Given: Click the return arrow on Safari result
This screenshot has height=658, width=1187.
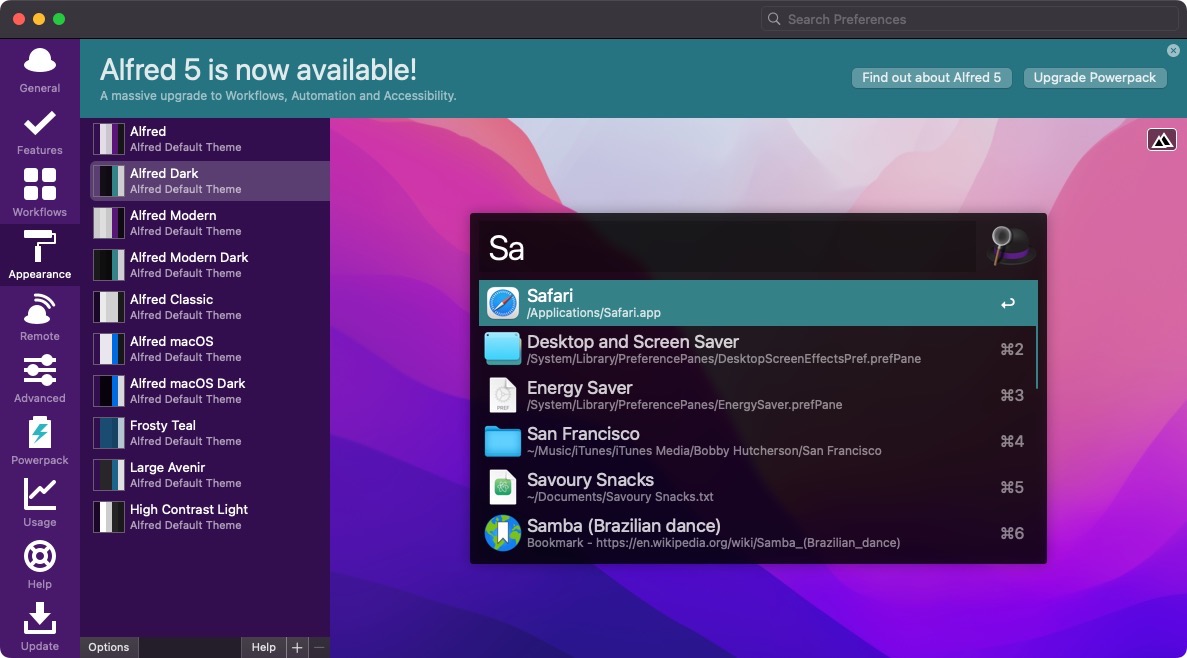Looking at the screenshot, I should [1008, 304].
